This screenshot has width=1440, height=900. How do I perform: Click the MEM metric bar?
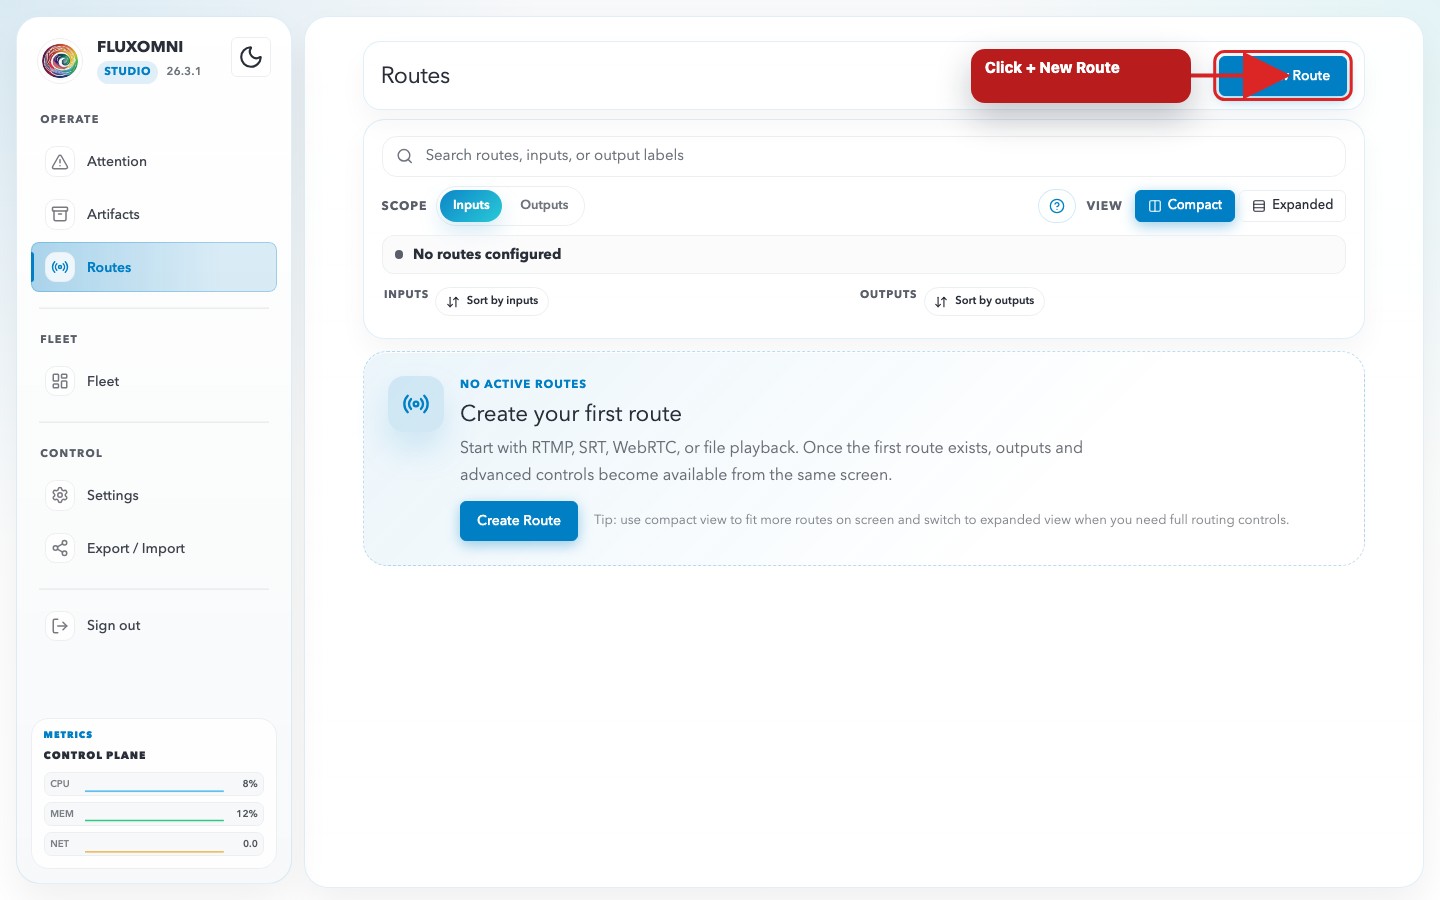154,814
